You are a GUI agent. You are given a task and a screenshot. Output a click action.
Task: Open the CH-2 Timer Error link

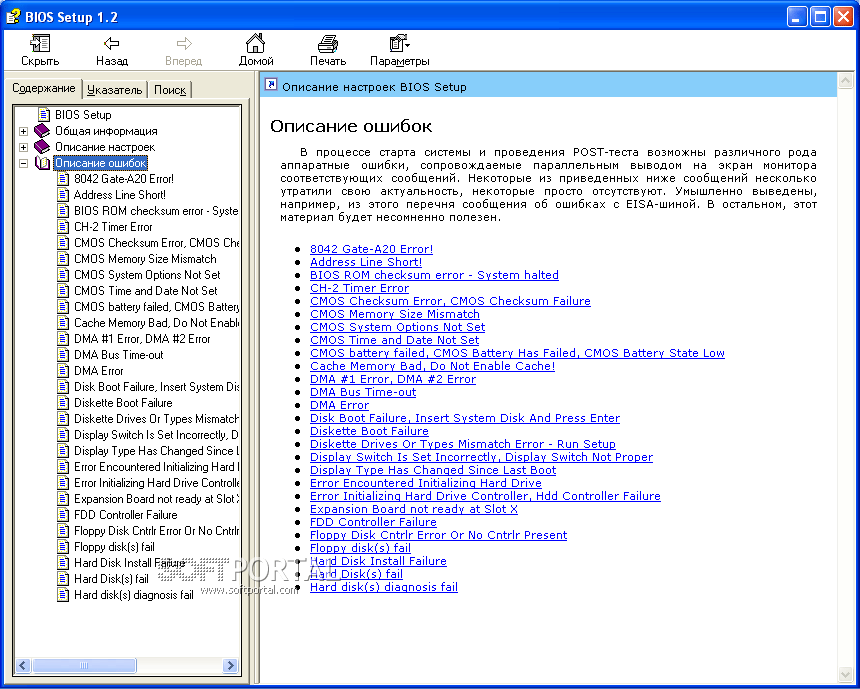[x=359, y=288]
